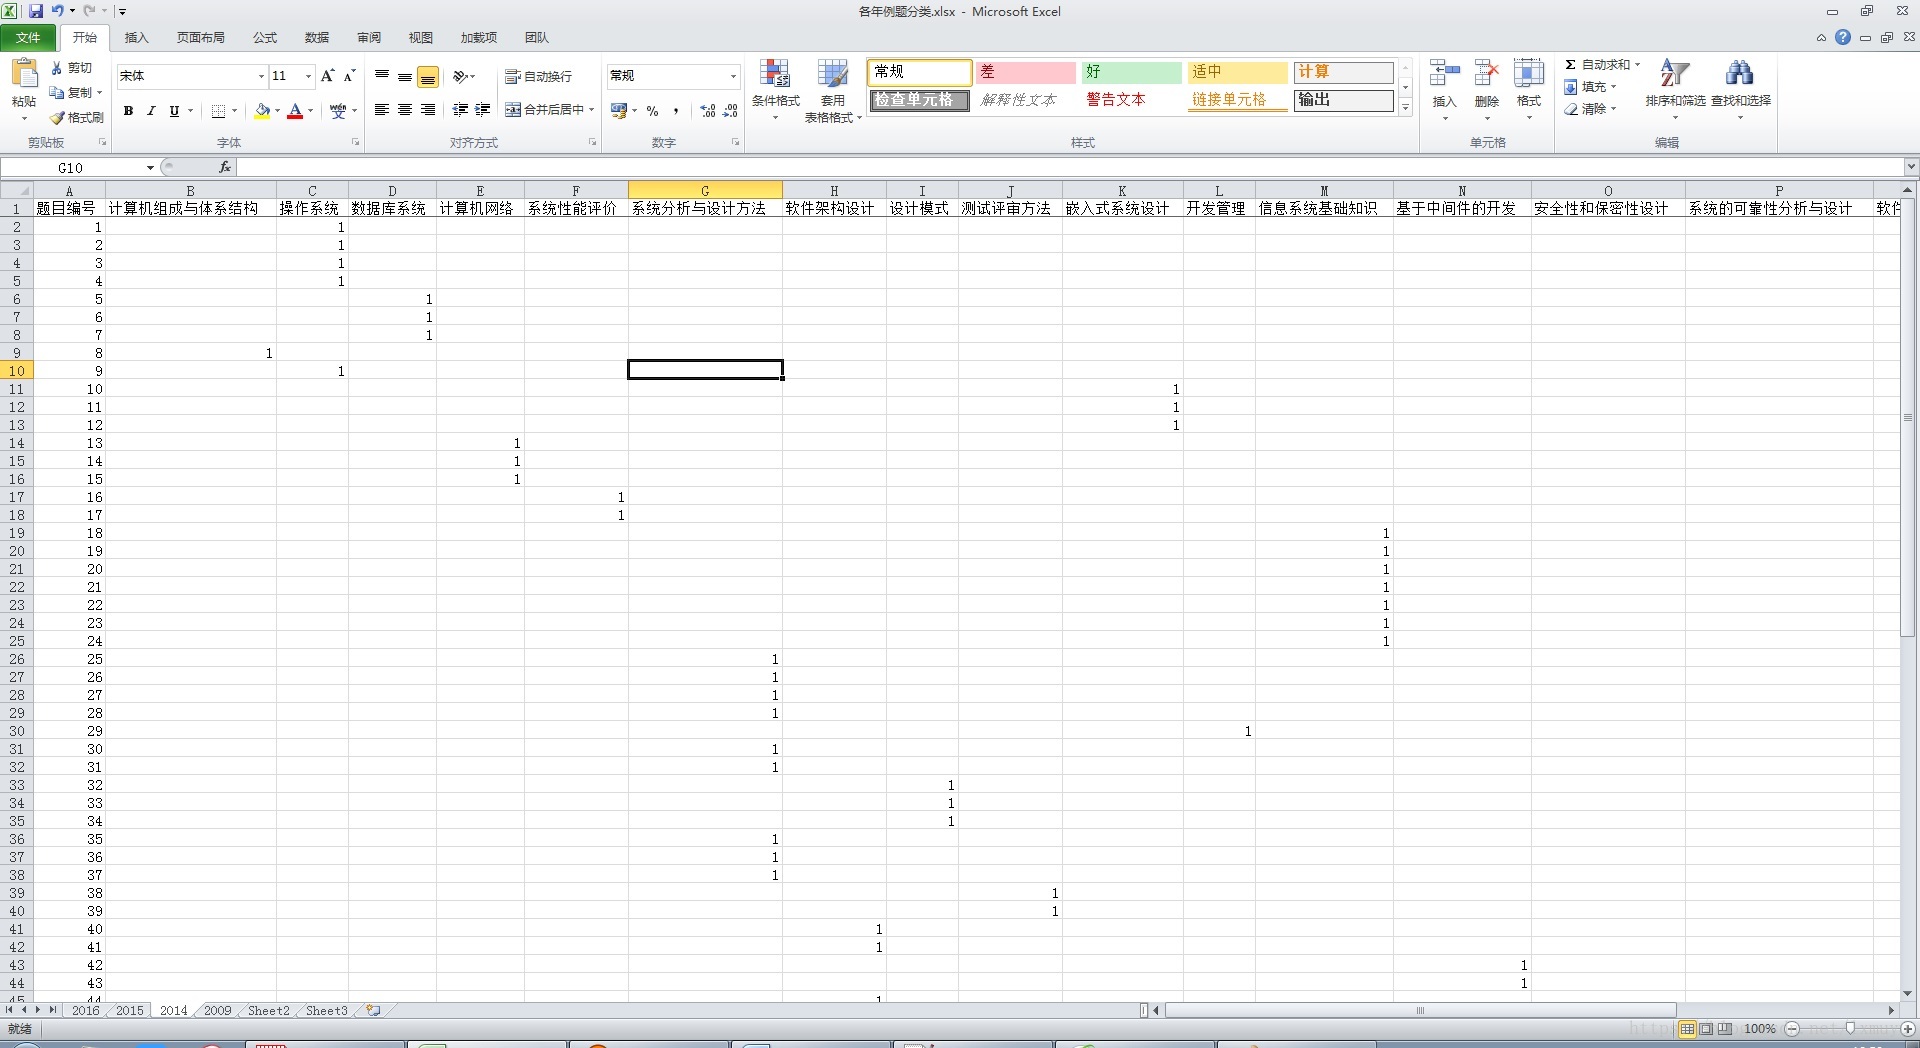Open number format dropdown 常规
1920x1048 pixels.
pyautogui.click(x=733, y=76)
